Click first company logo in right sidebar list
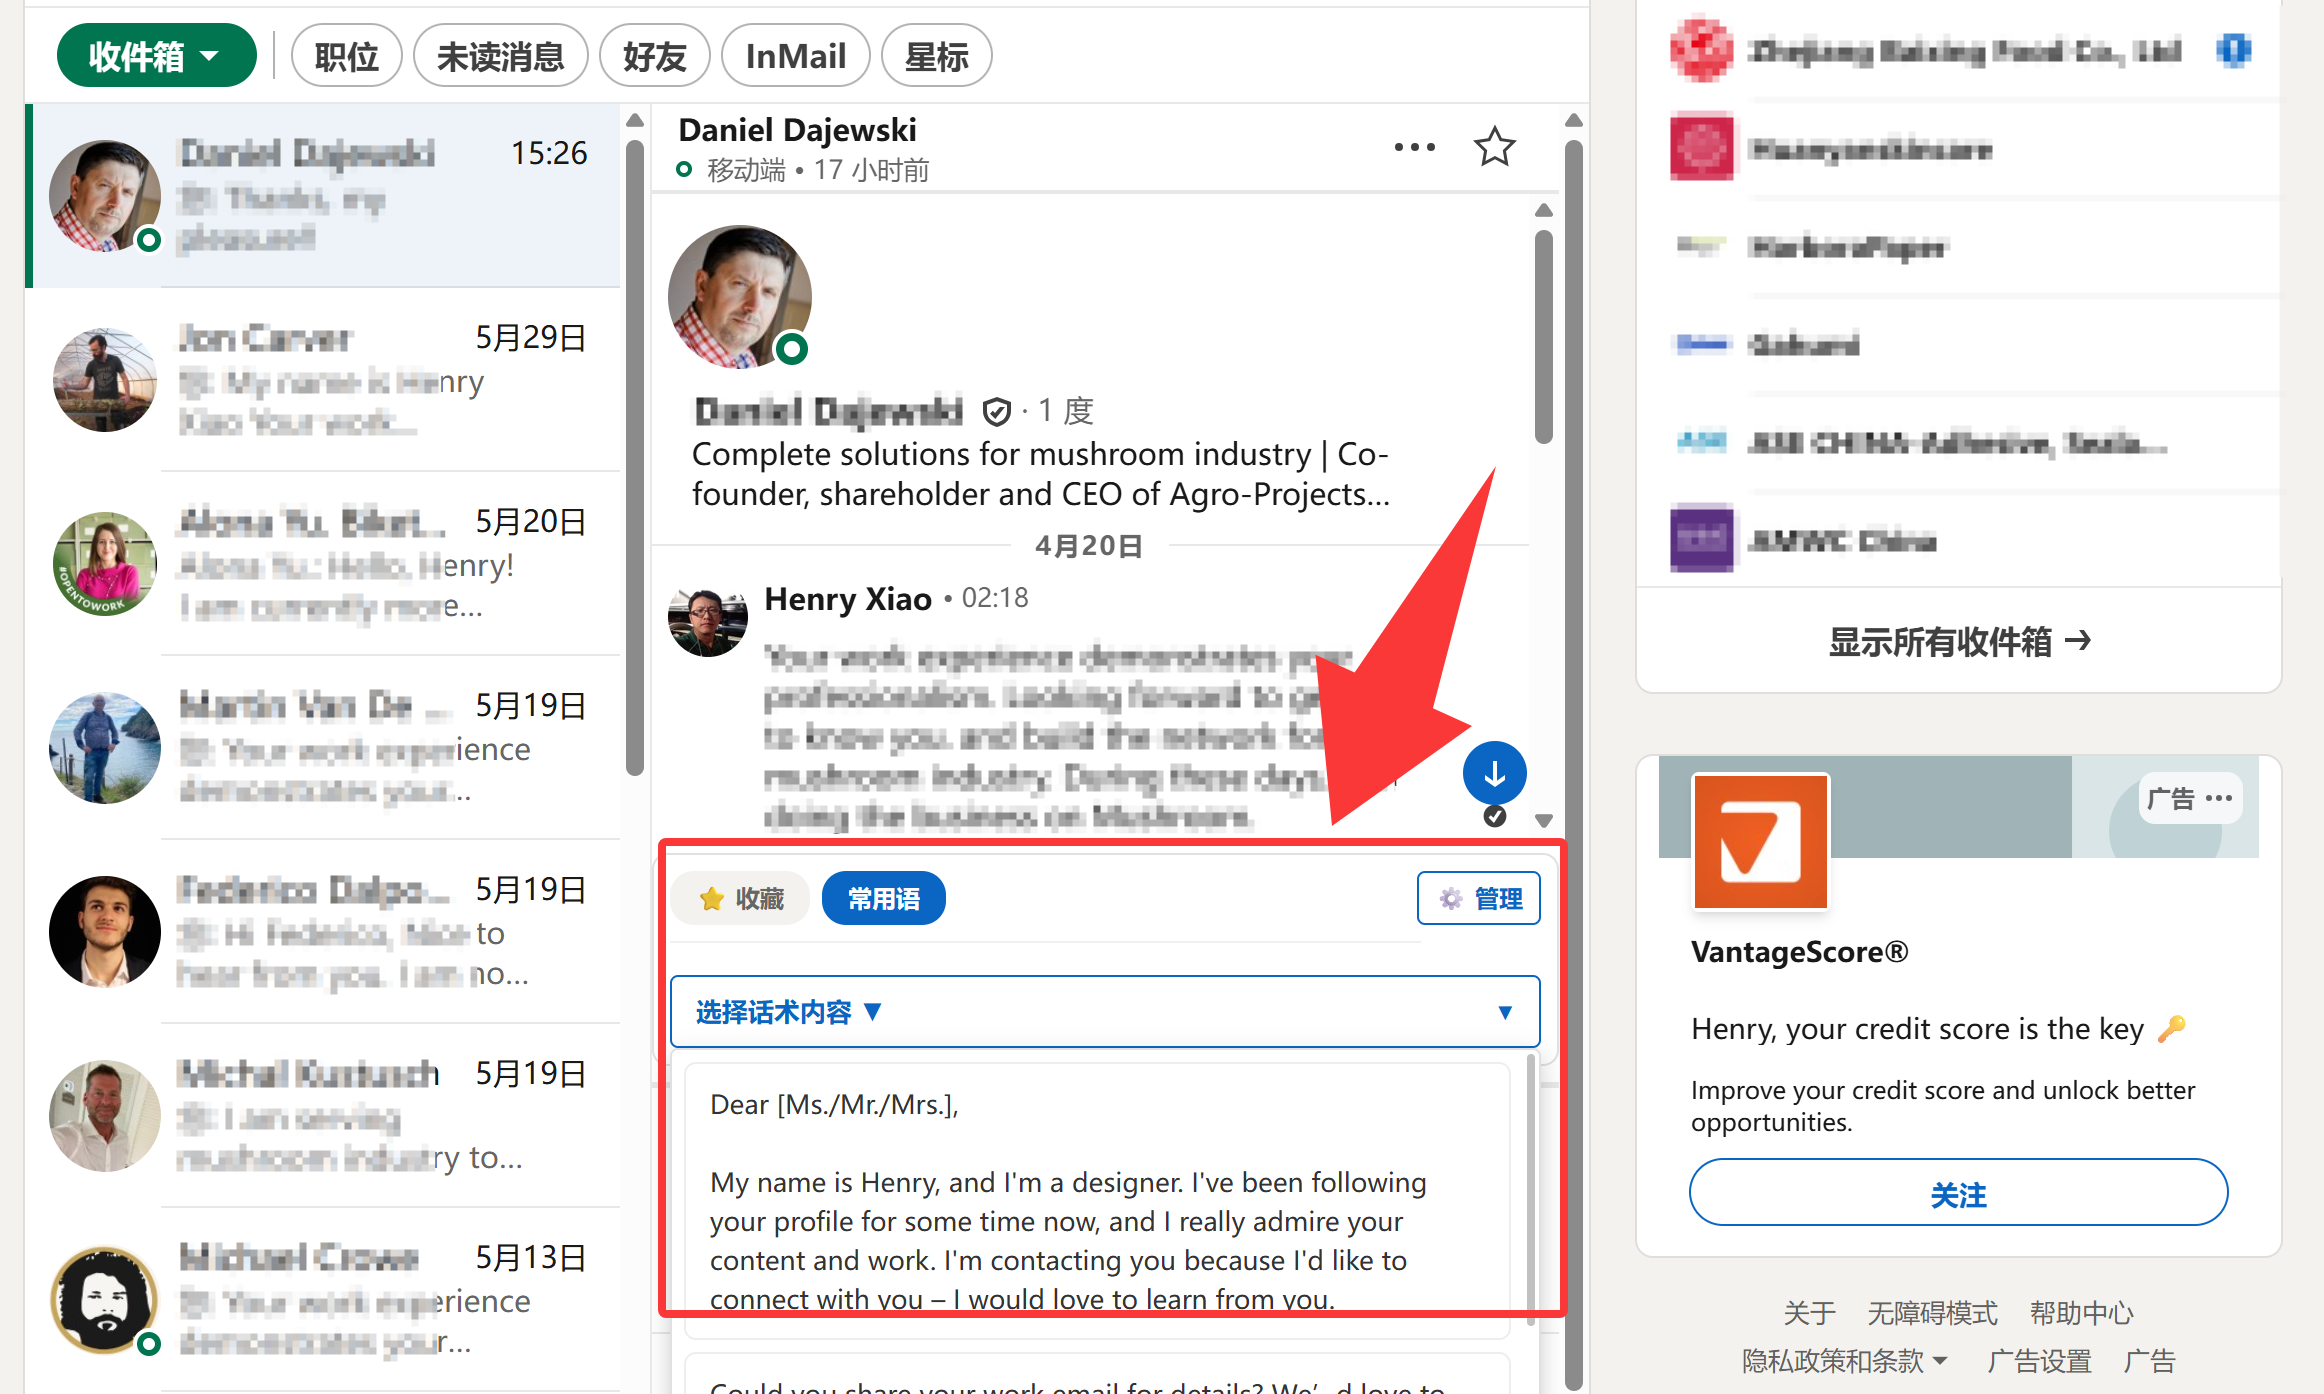 (1701, 49)
